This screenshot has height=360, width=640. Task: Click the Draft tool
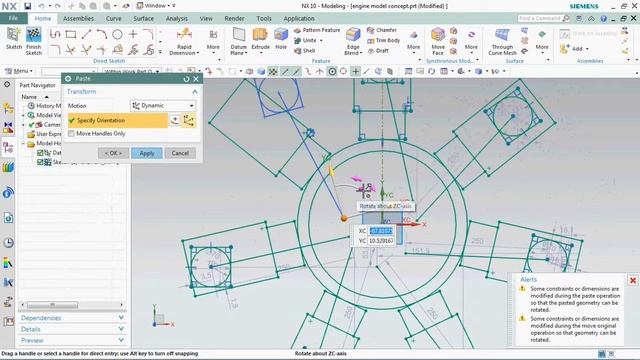click(x=378, y=51)
